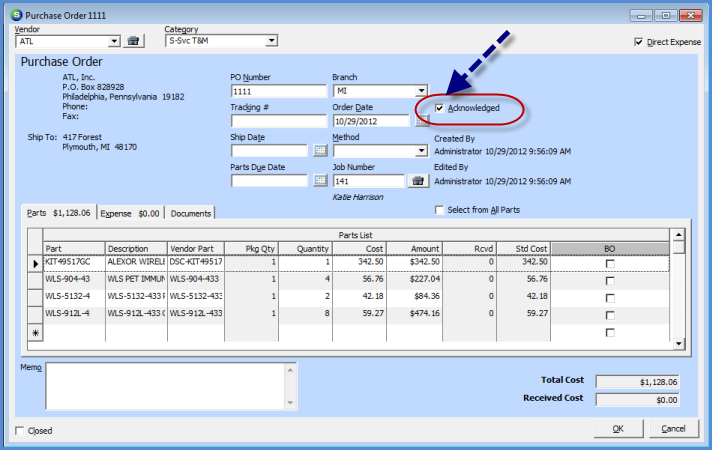Click the new row asterisk marker
Image resolution: width=712 pixels, height=450 pixels.
(35, 333)
